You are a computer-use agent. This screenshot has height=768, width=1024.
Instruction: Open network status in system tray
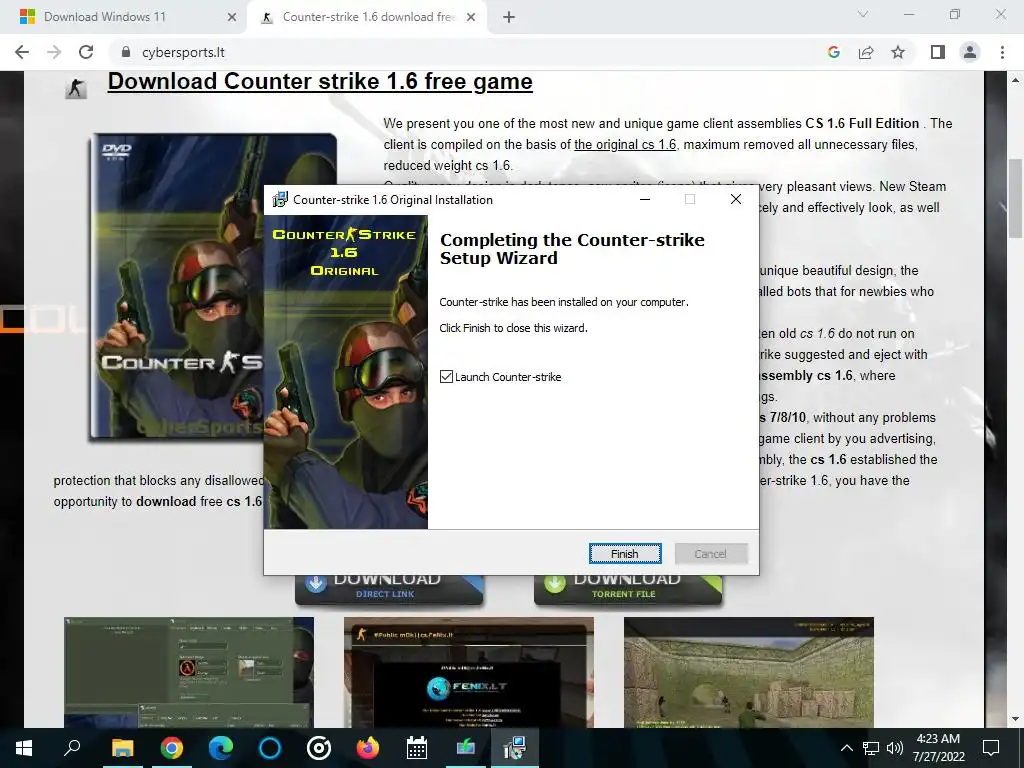pos(871,748)
